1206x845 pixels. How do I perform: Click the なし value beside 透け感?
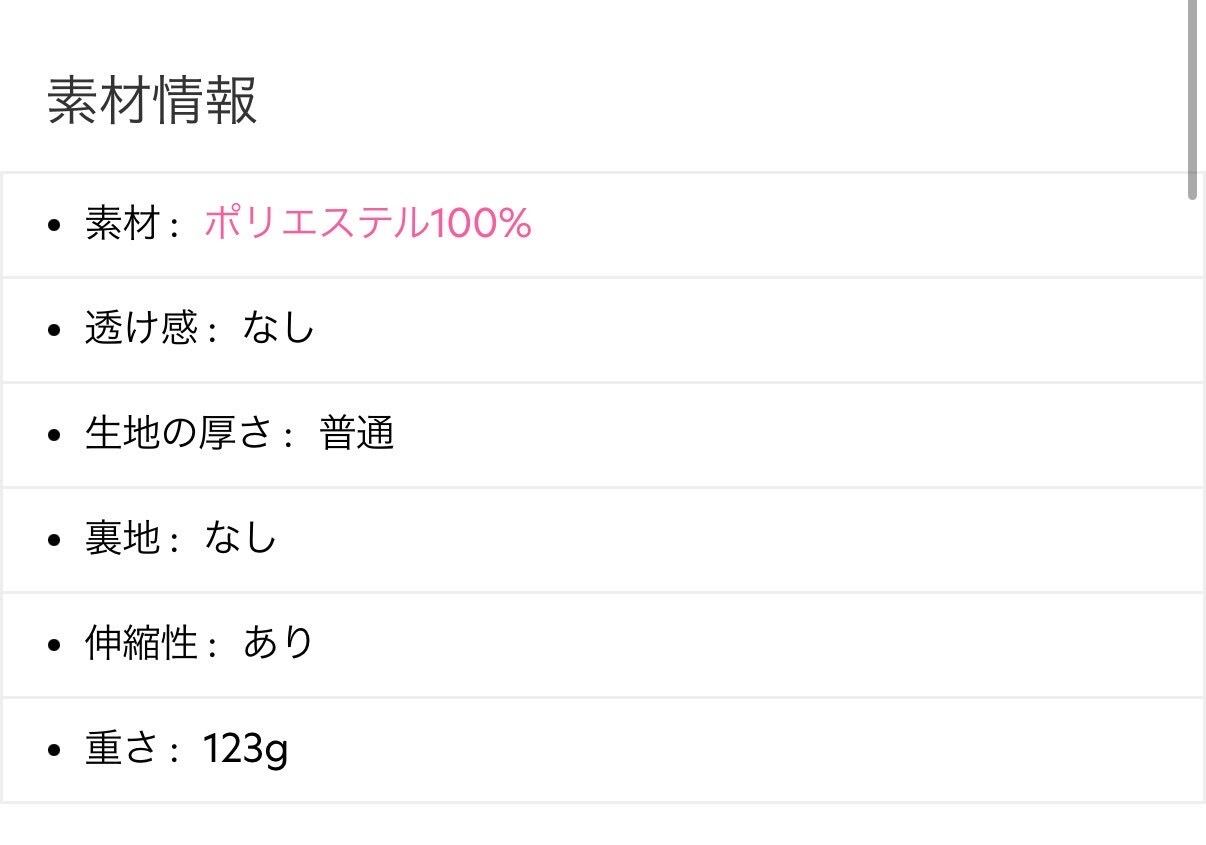click(278, 328)
